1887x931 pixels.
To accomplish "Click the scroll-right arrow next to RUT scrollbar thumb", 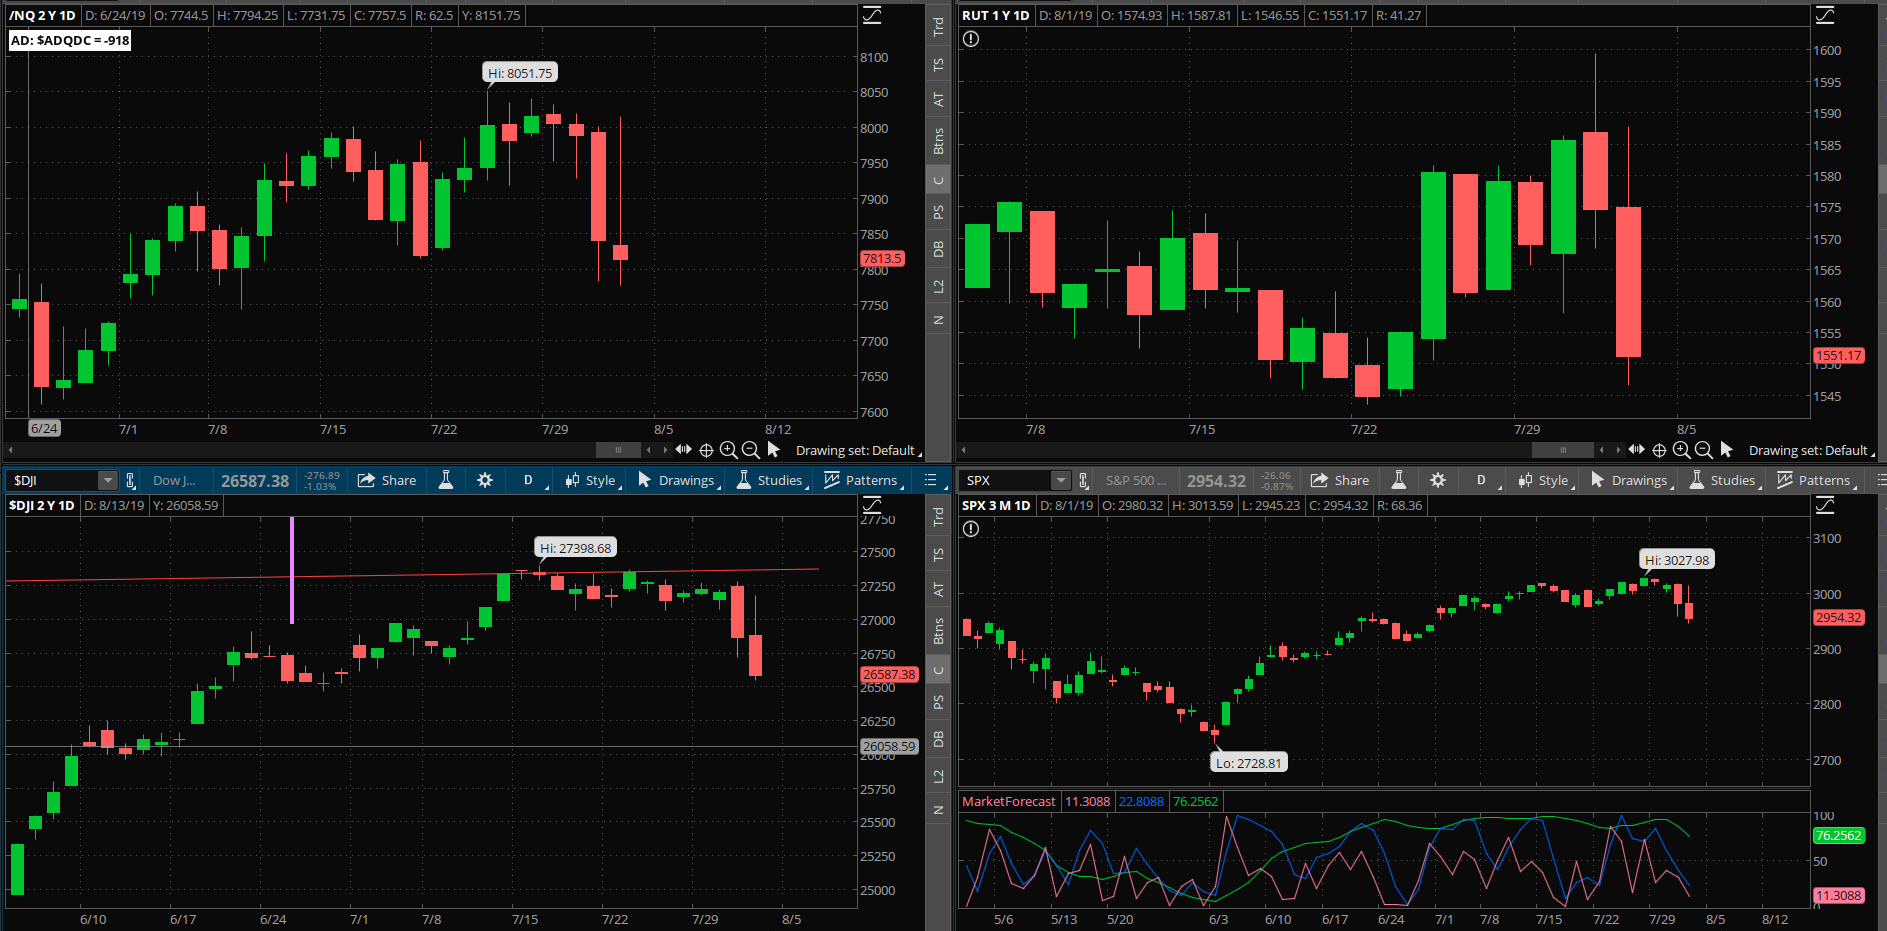I will point(1618,450).
